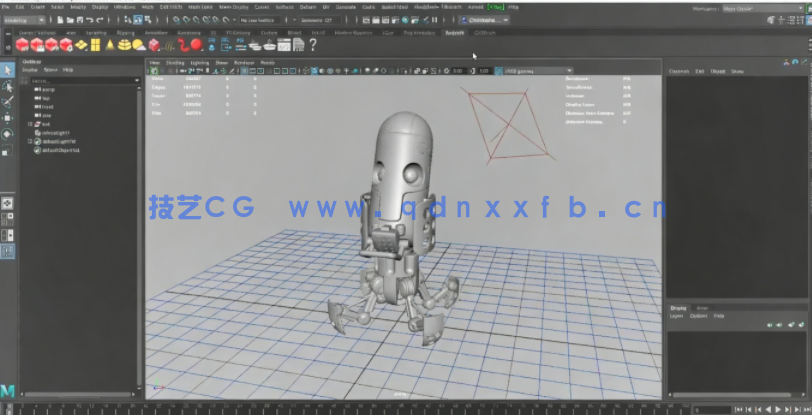Activate the Paint Selection tool
The image size is (812, 415).
click(x=8, y=102)
